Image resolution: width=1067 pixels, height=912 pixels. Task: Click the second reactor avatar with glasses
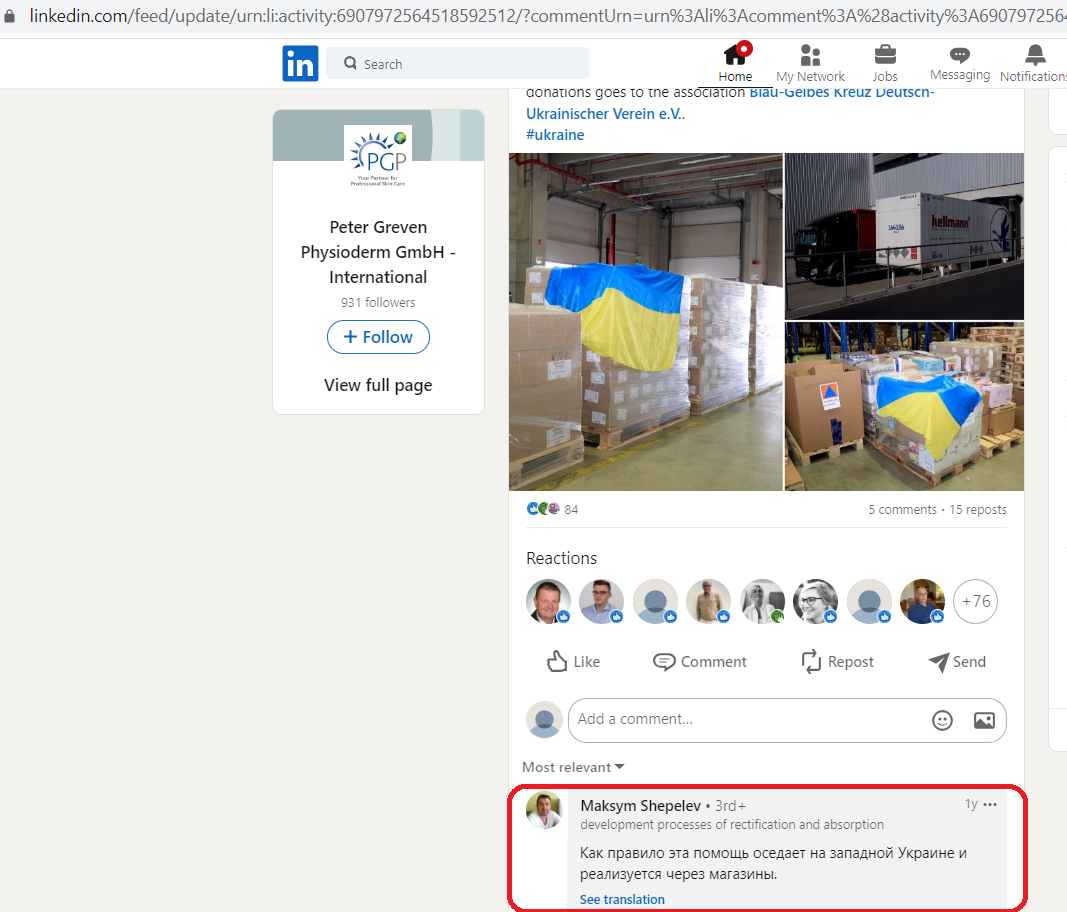pos(602,602)
